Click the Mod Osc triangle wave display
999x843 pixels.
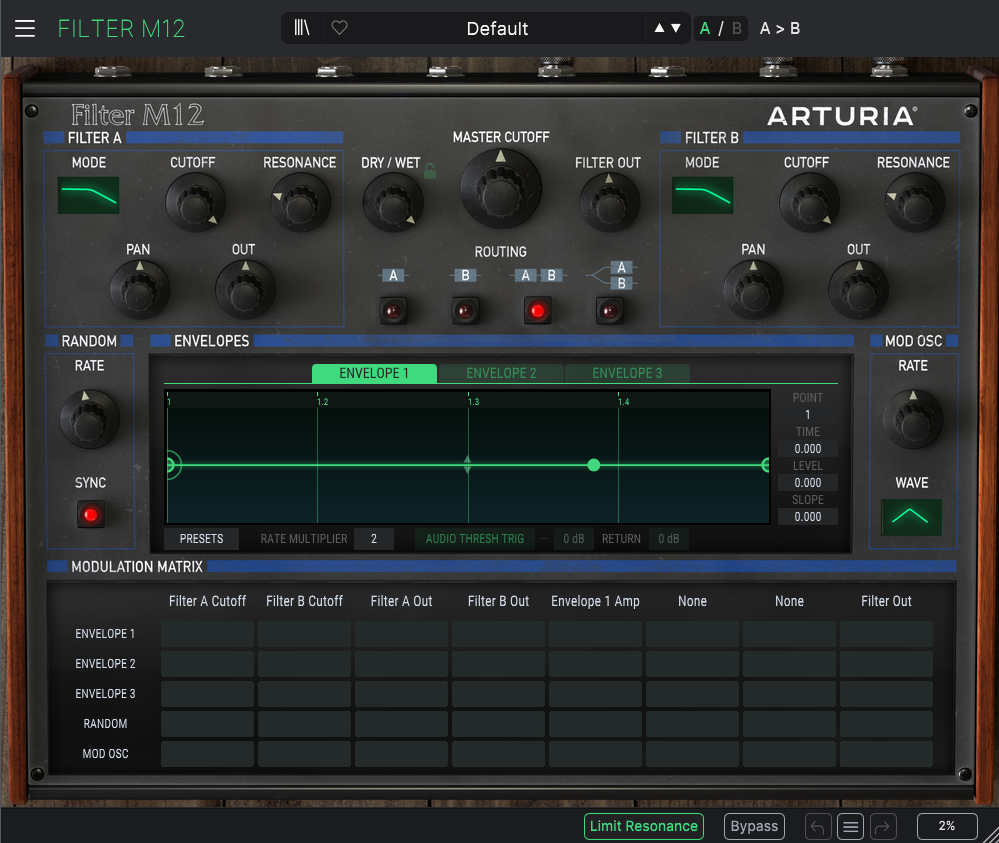click(x=911, y=517)
